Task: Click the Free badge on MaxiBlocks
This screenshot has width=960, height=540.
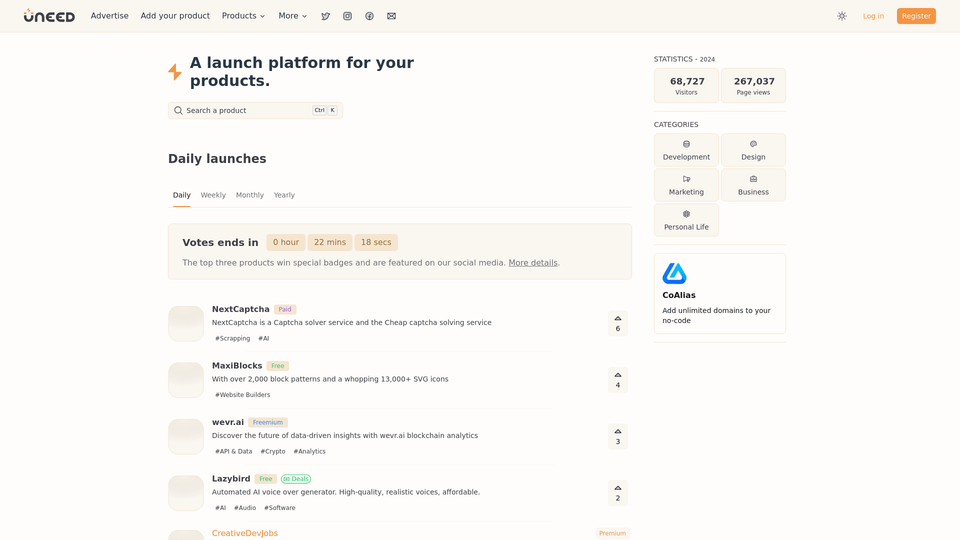Action: [277, 366]
